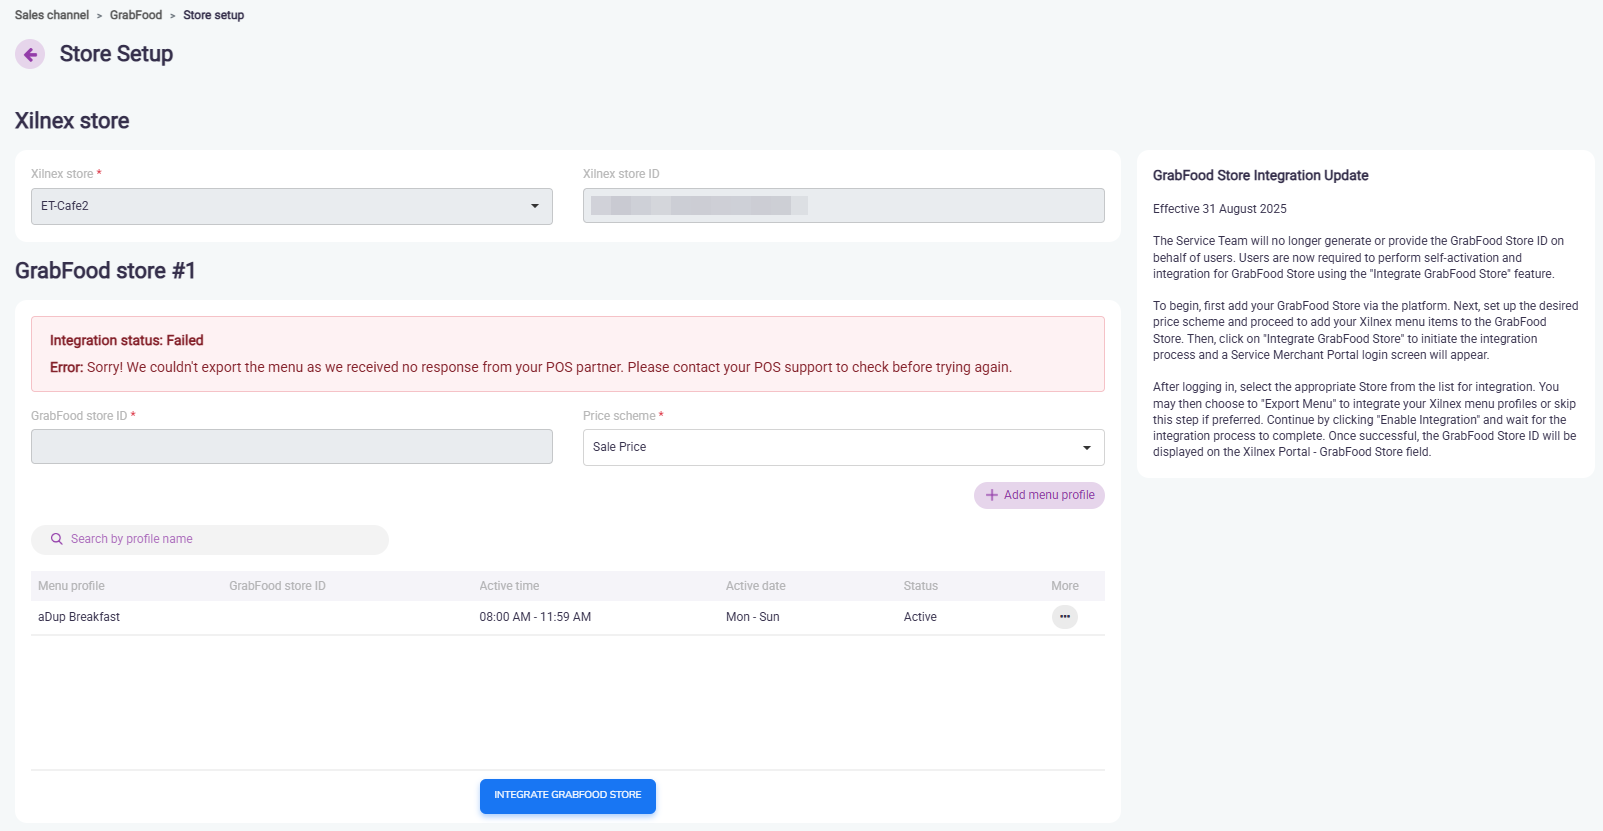This screenshot has width=1603, height=831.
Task: Select the aDup Breakfast menu profile row
Action: (79, 617)
